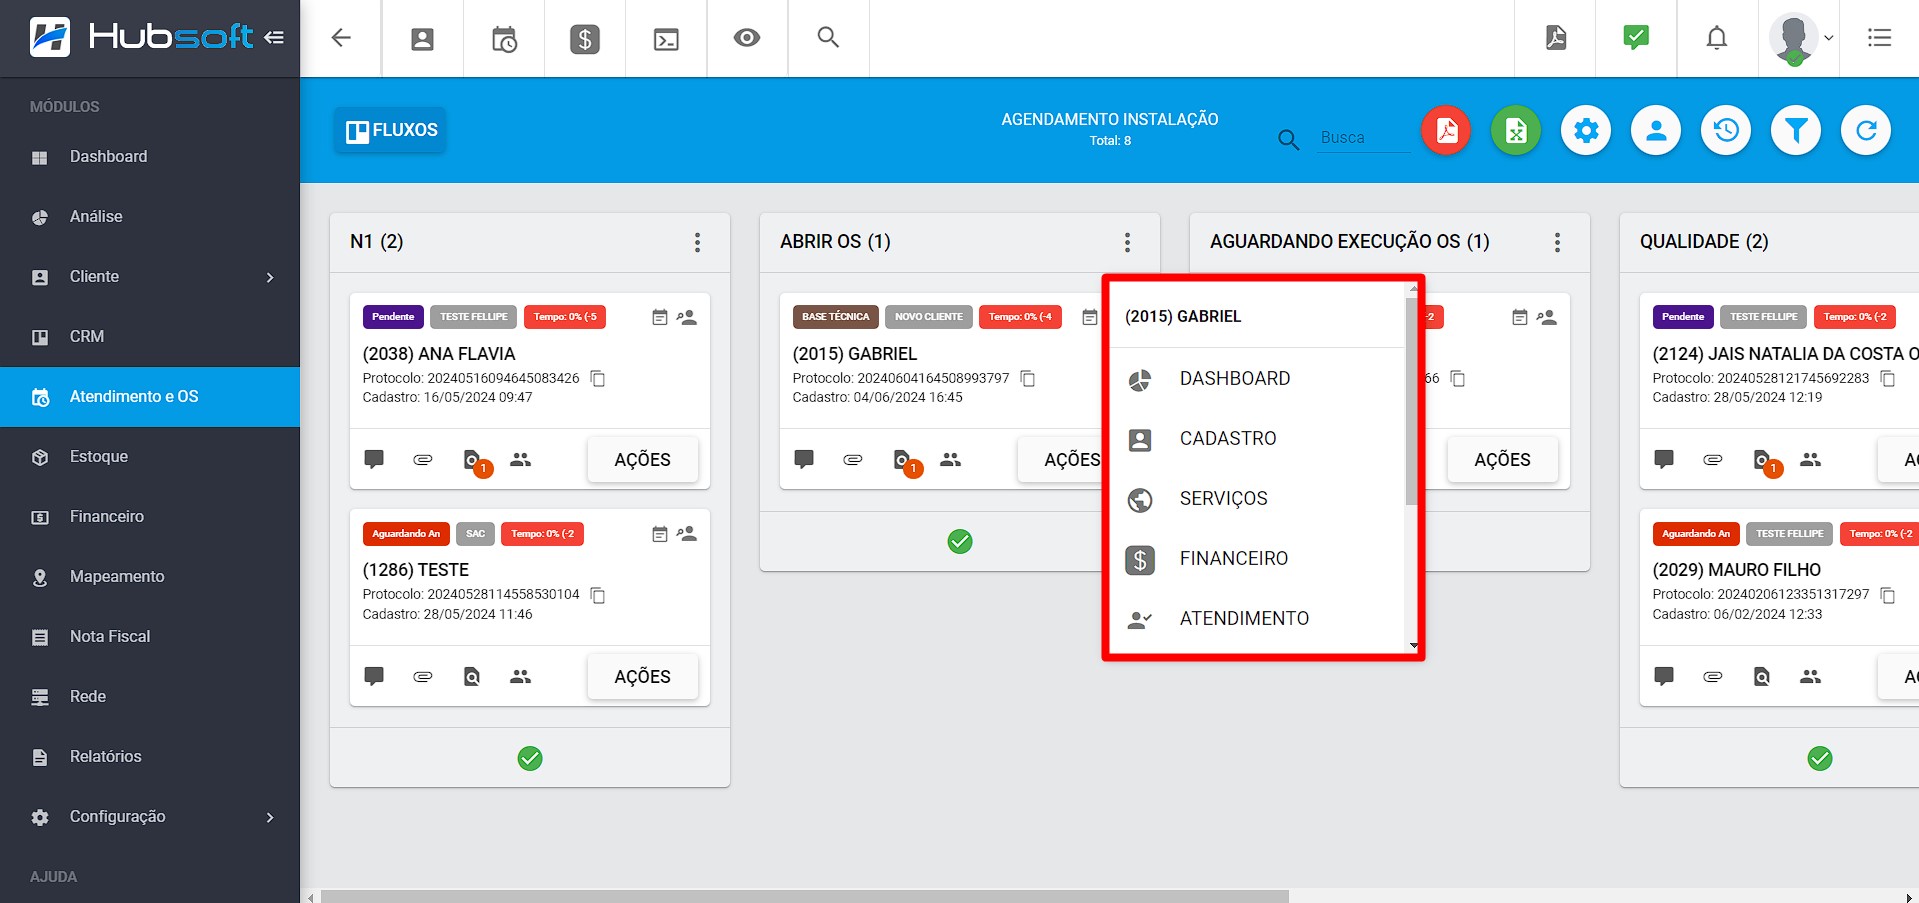The height and width of the screenshot is (903, 1919).
Task: Select ATENDIMENTO in GABRIEL popup menu
Action: (1257, 619)
